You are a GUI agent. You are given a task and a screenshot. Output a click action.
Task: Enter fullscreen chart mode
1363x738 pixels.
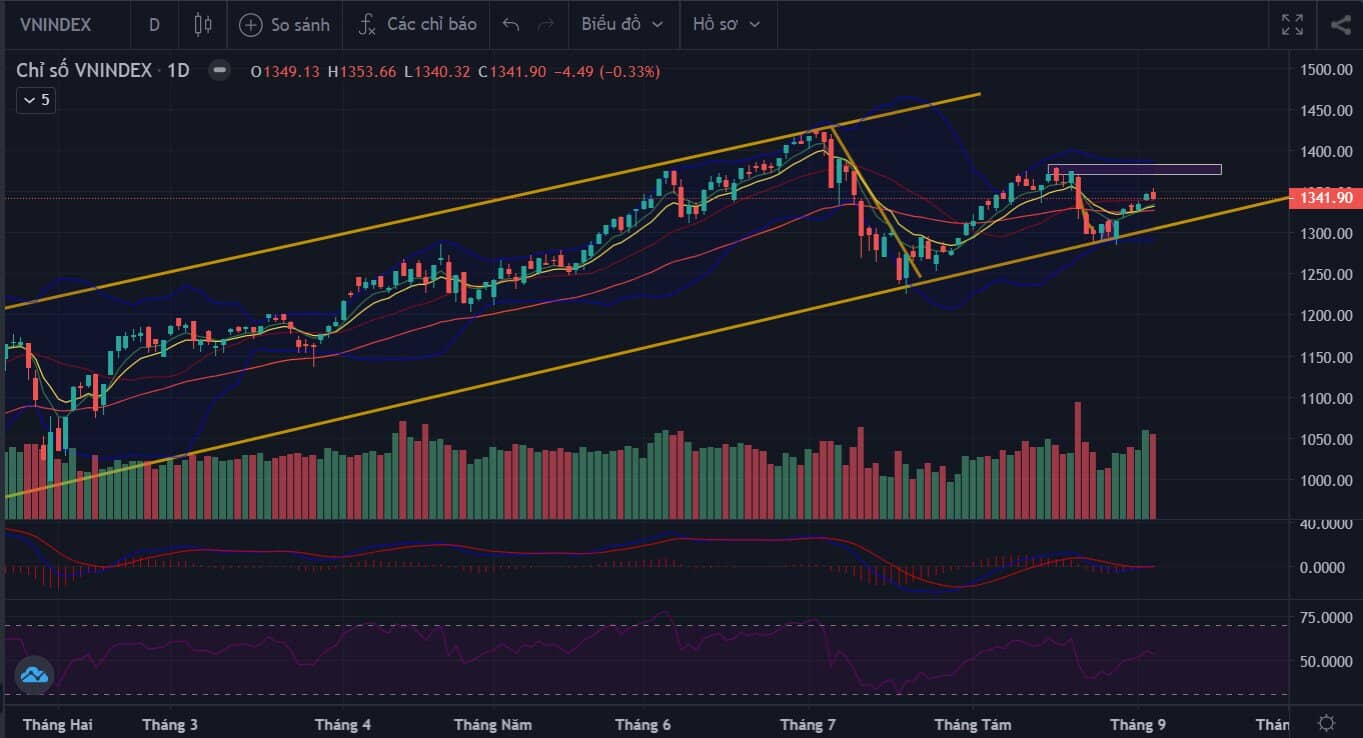pyautogui.click(x=1292, y=24)
